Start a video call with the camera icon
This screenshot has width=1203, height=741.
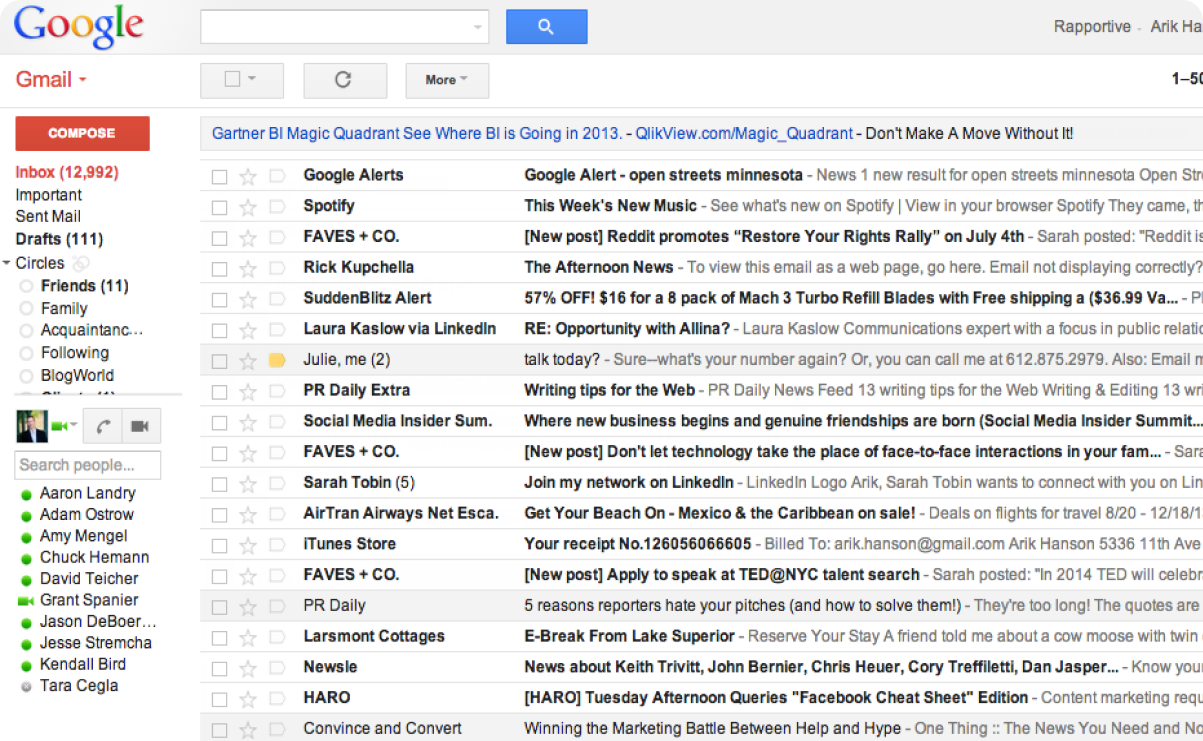140,427
